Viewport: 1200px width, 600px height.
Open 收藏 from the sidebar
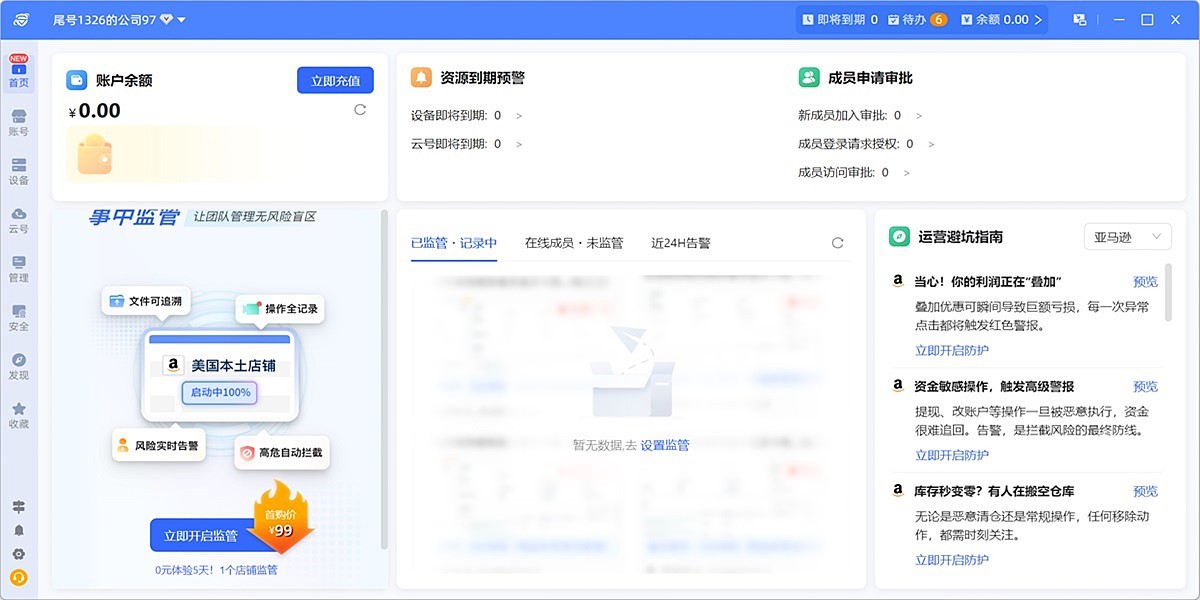point(18,415)
